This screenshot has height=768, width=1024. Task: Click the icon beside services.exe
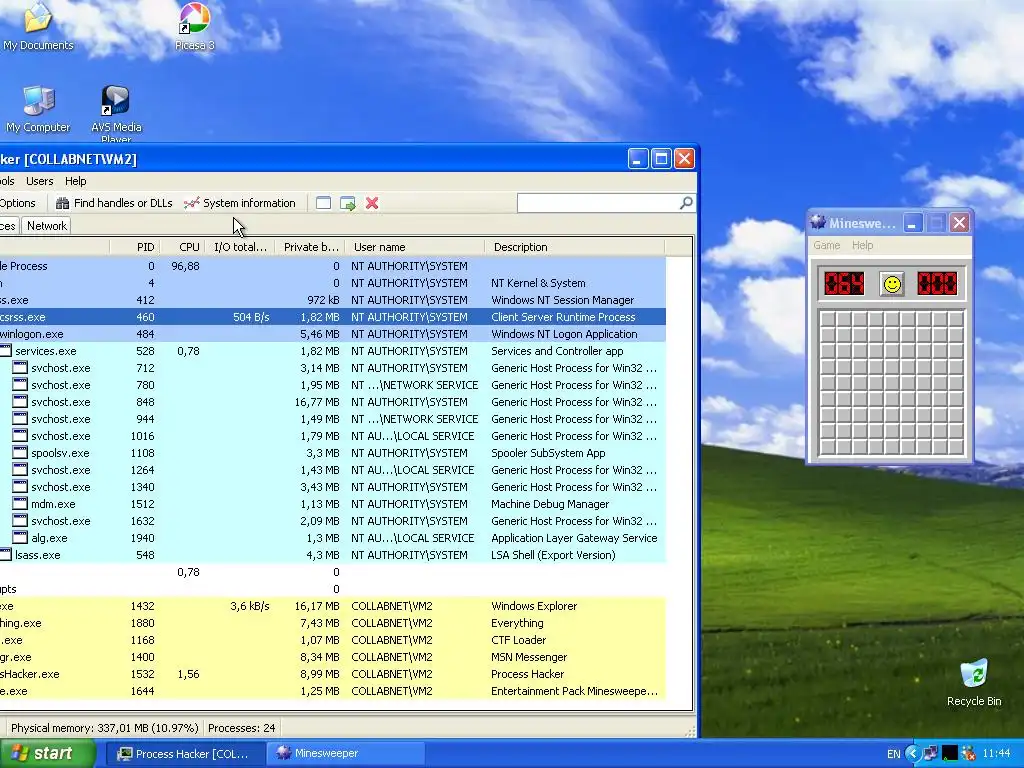[5, 351]
